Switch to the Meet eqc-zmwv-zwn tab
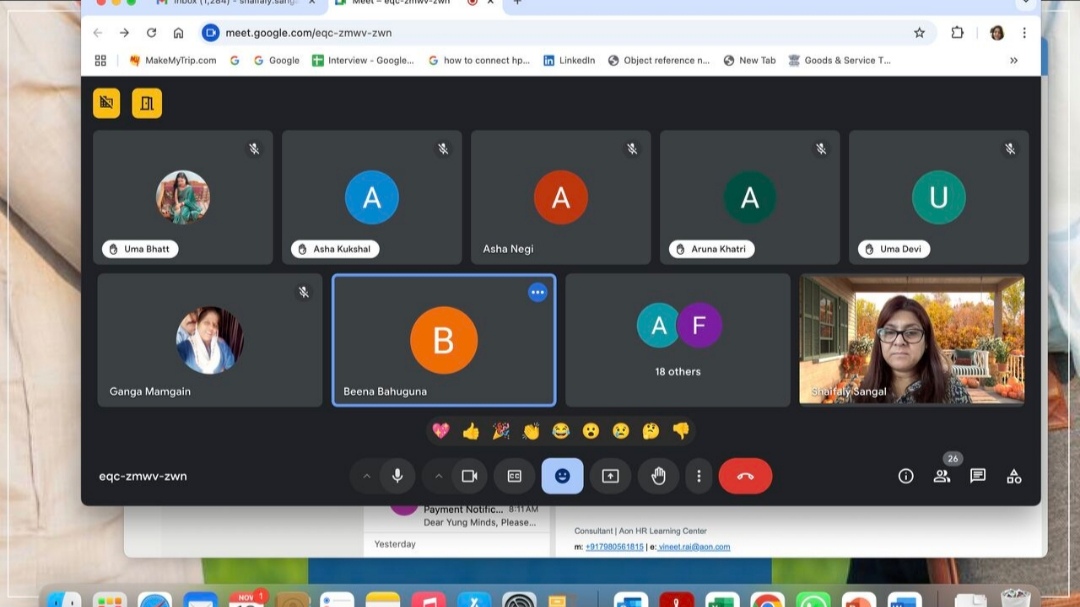Screen dimensions: 1080x607 [413, 3]
